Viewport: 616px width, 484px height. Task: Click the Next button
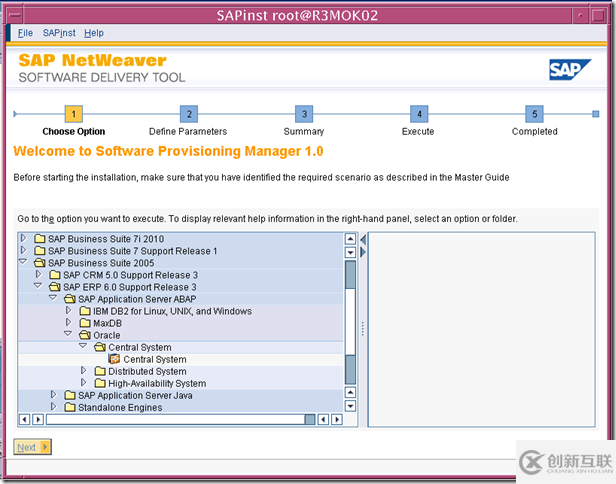coord(33,447)
